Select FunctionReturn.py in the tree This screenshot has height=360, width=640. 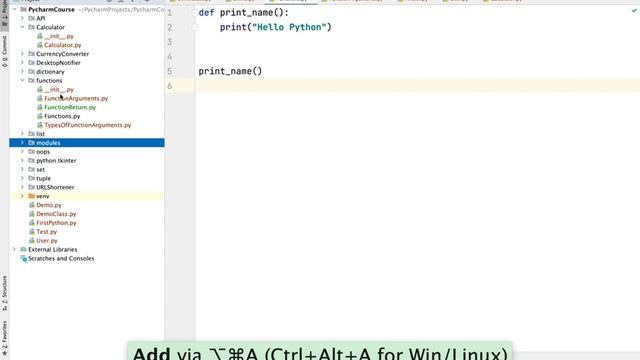[70, 107]
